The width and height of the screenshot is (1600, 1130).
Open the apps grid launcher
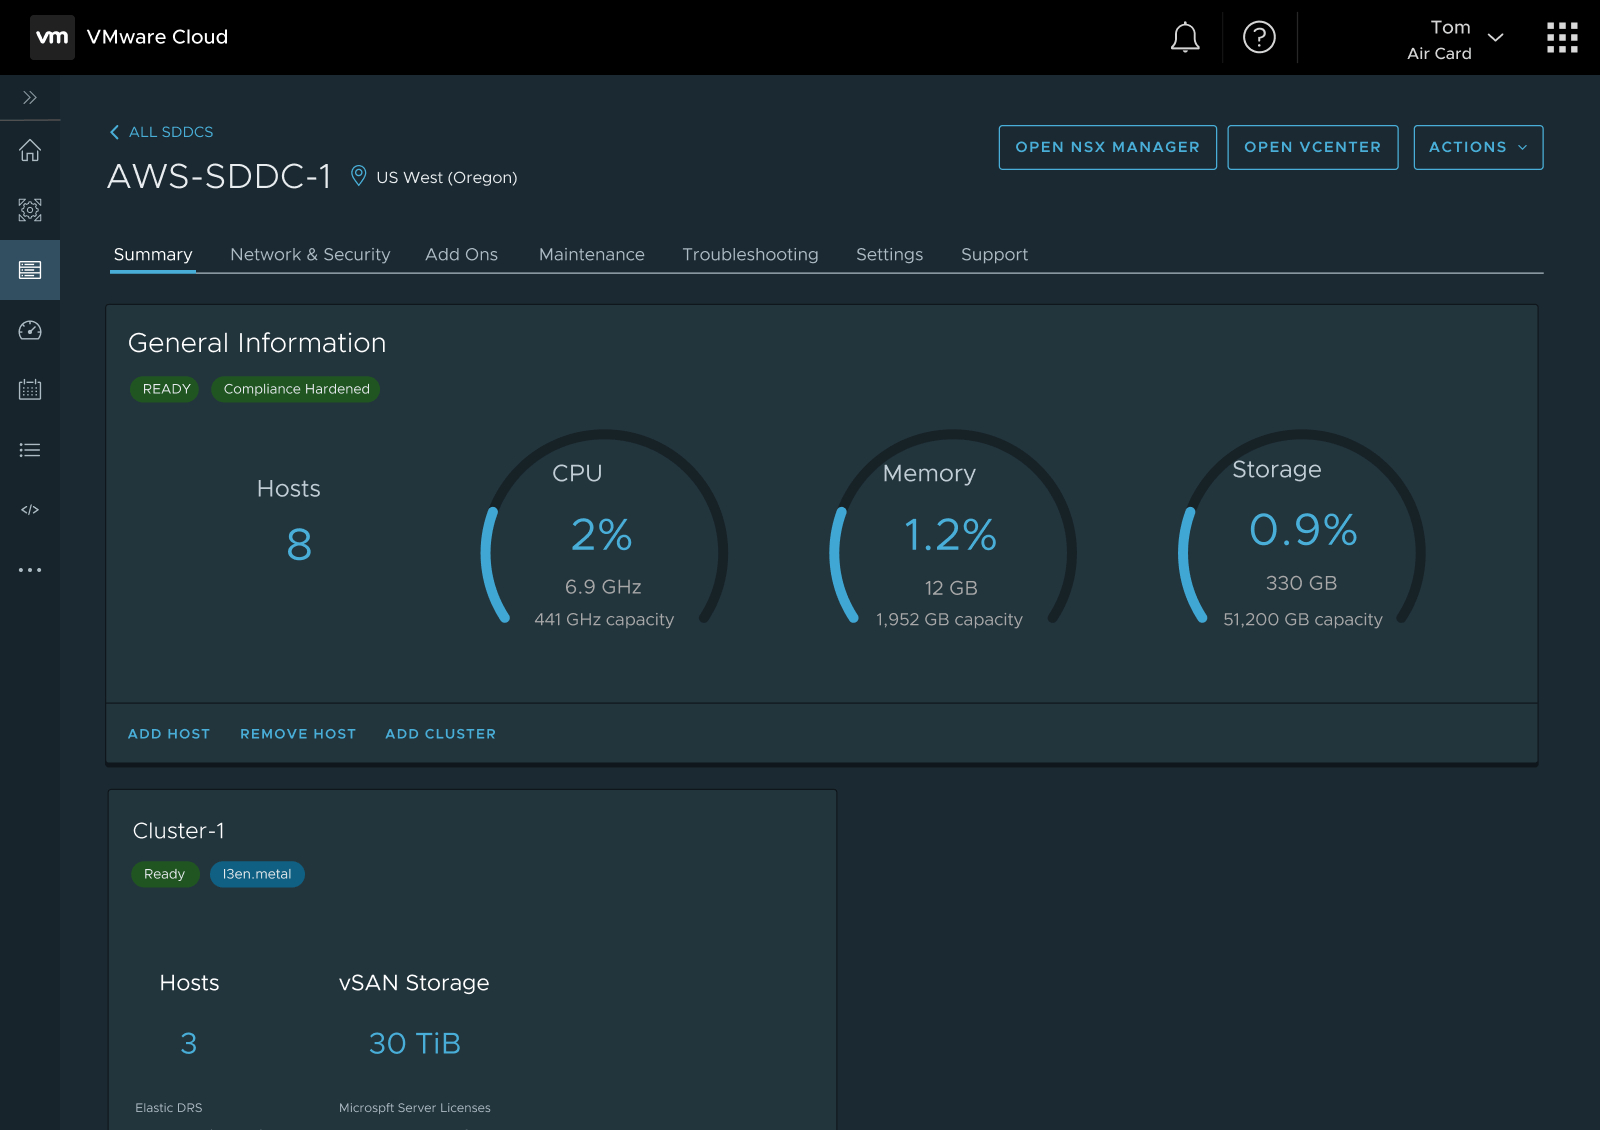click(x=1562, y=37)
